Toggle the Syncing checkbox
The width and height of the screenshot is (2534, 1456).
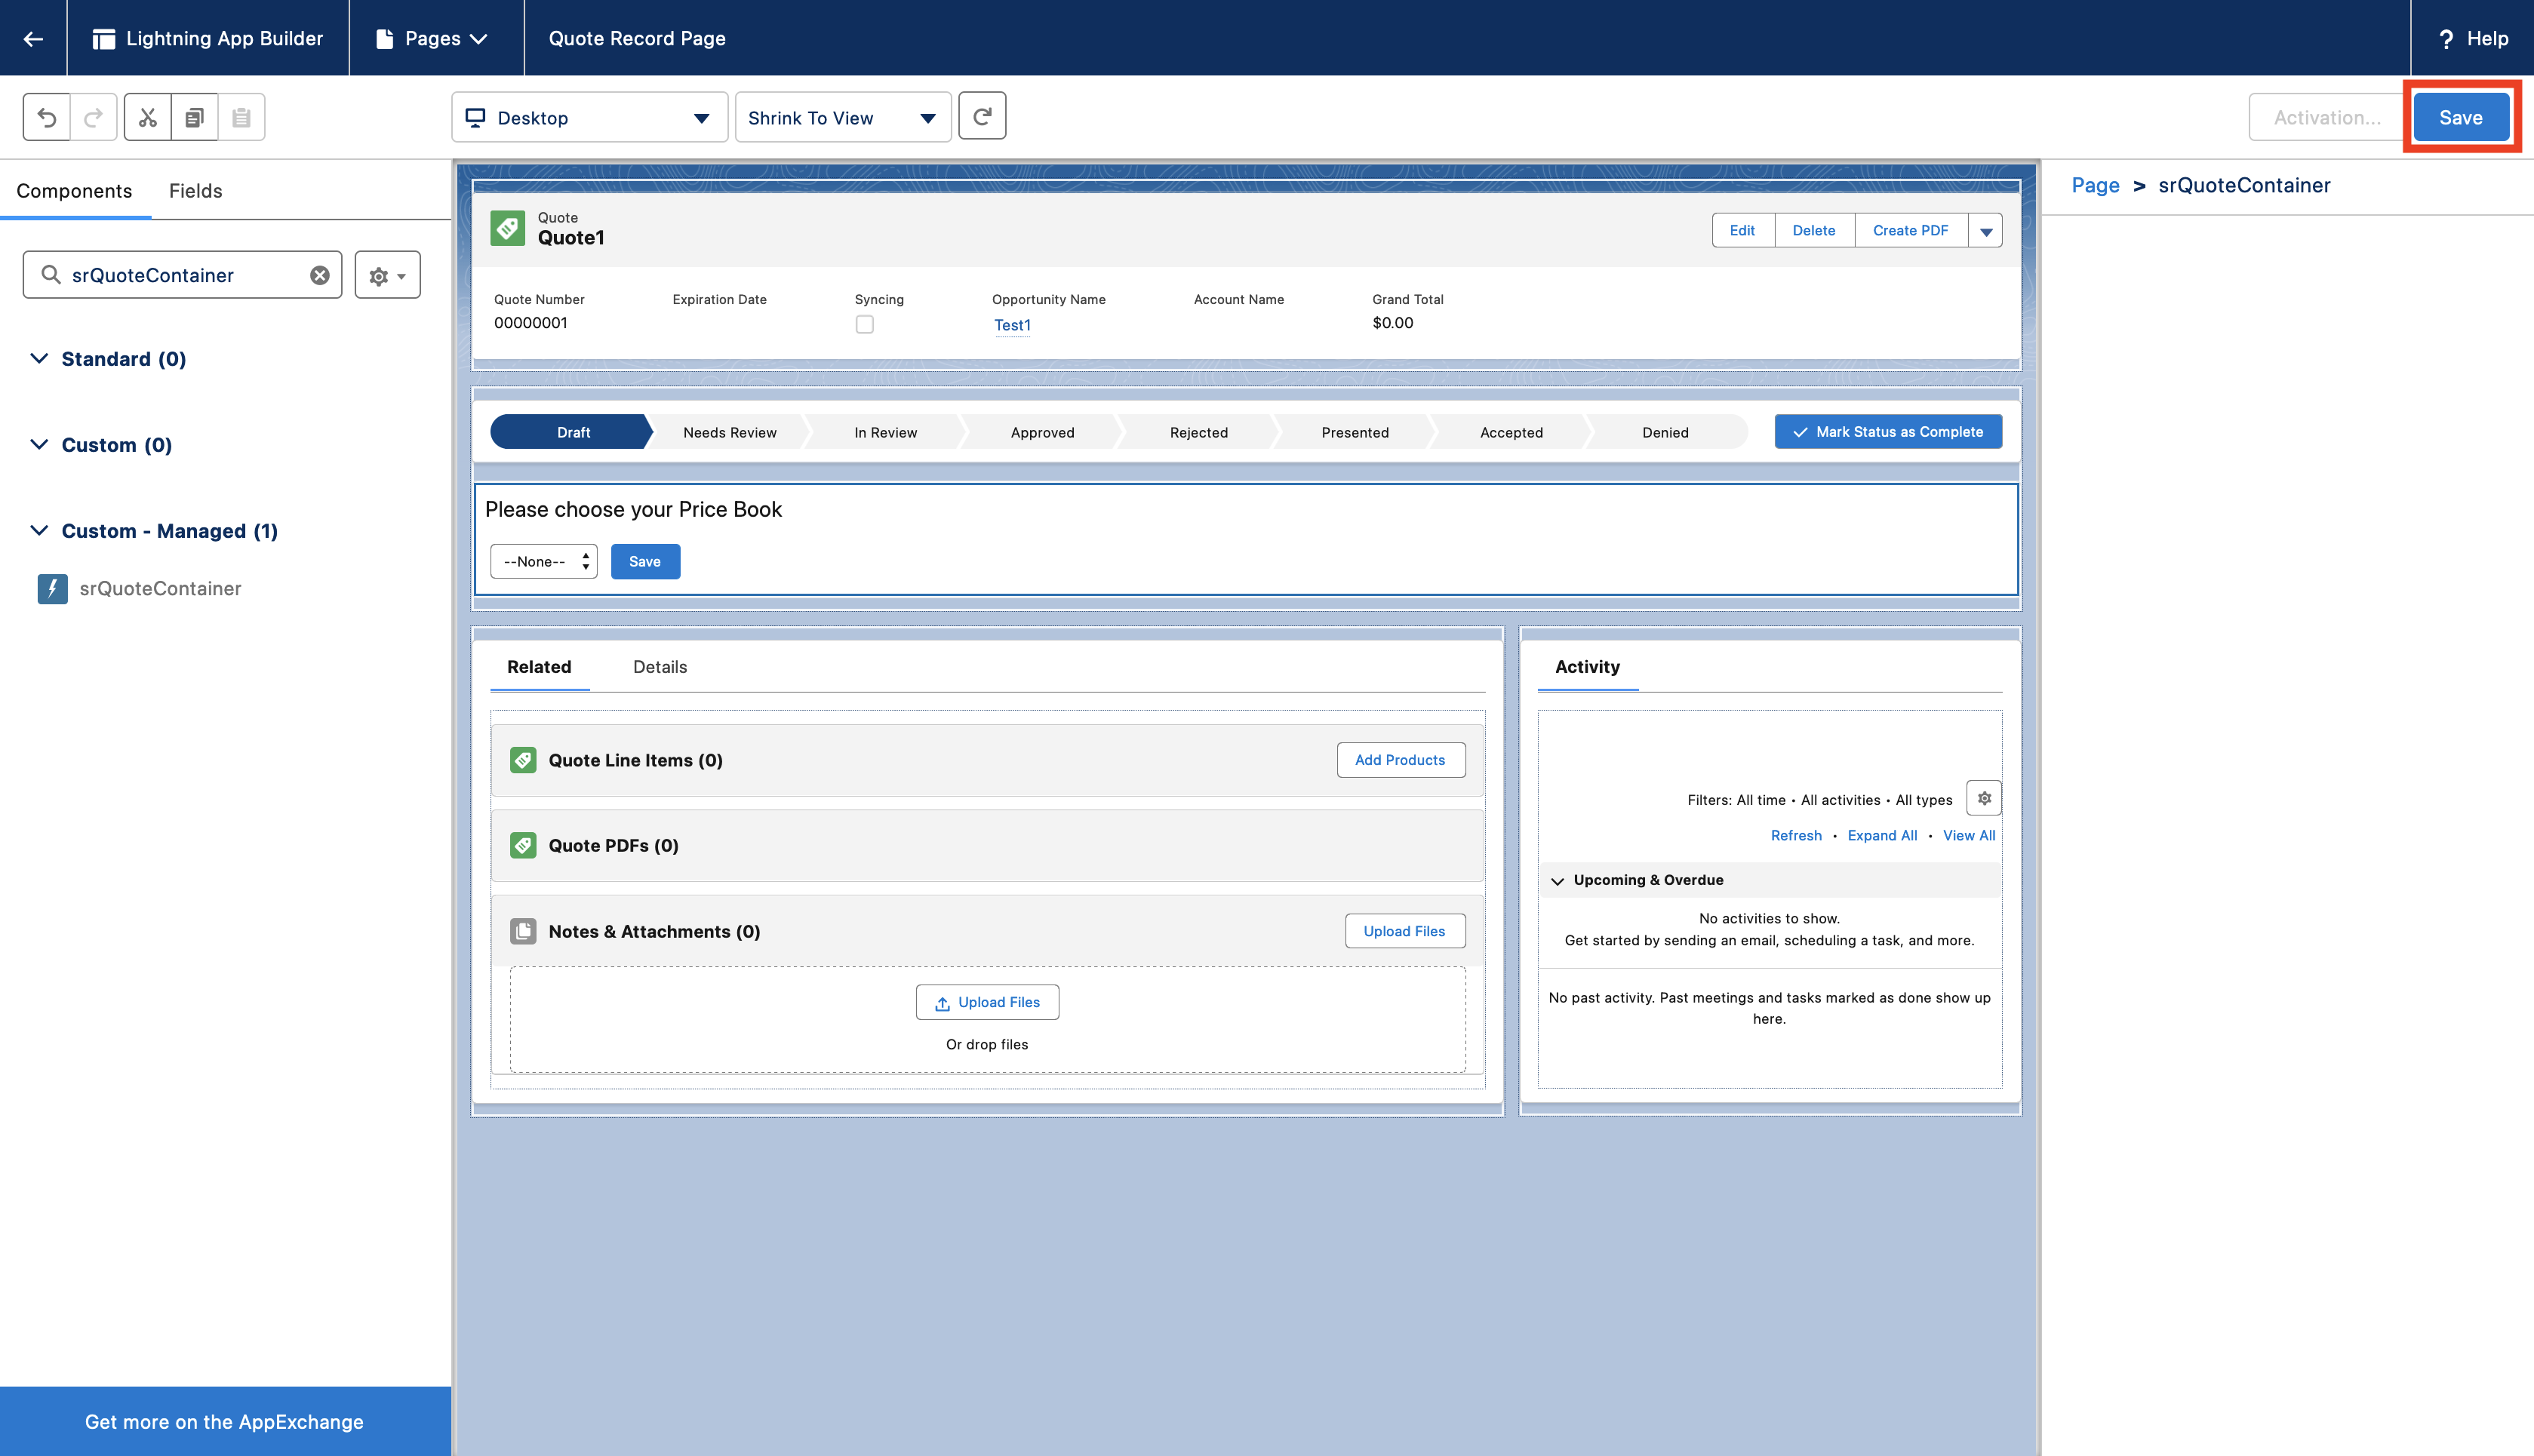coord(864,324)
